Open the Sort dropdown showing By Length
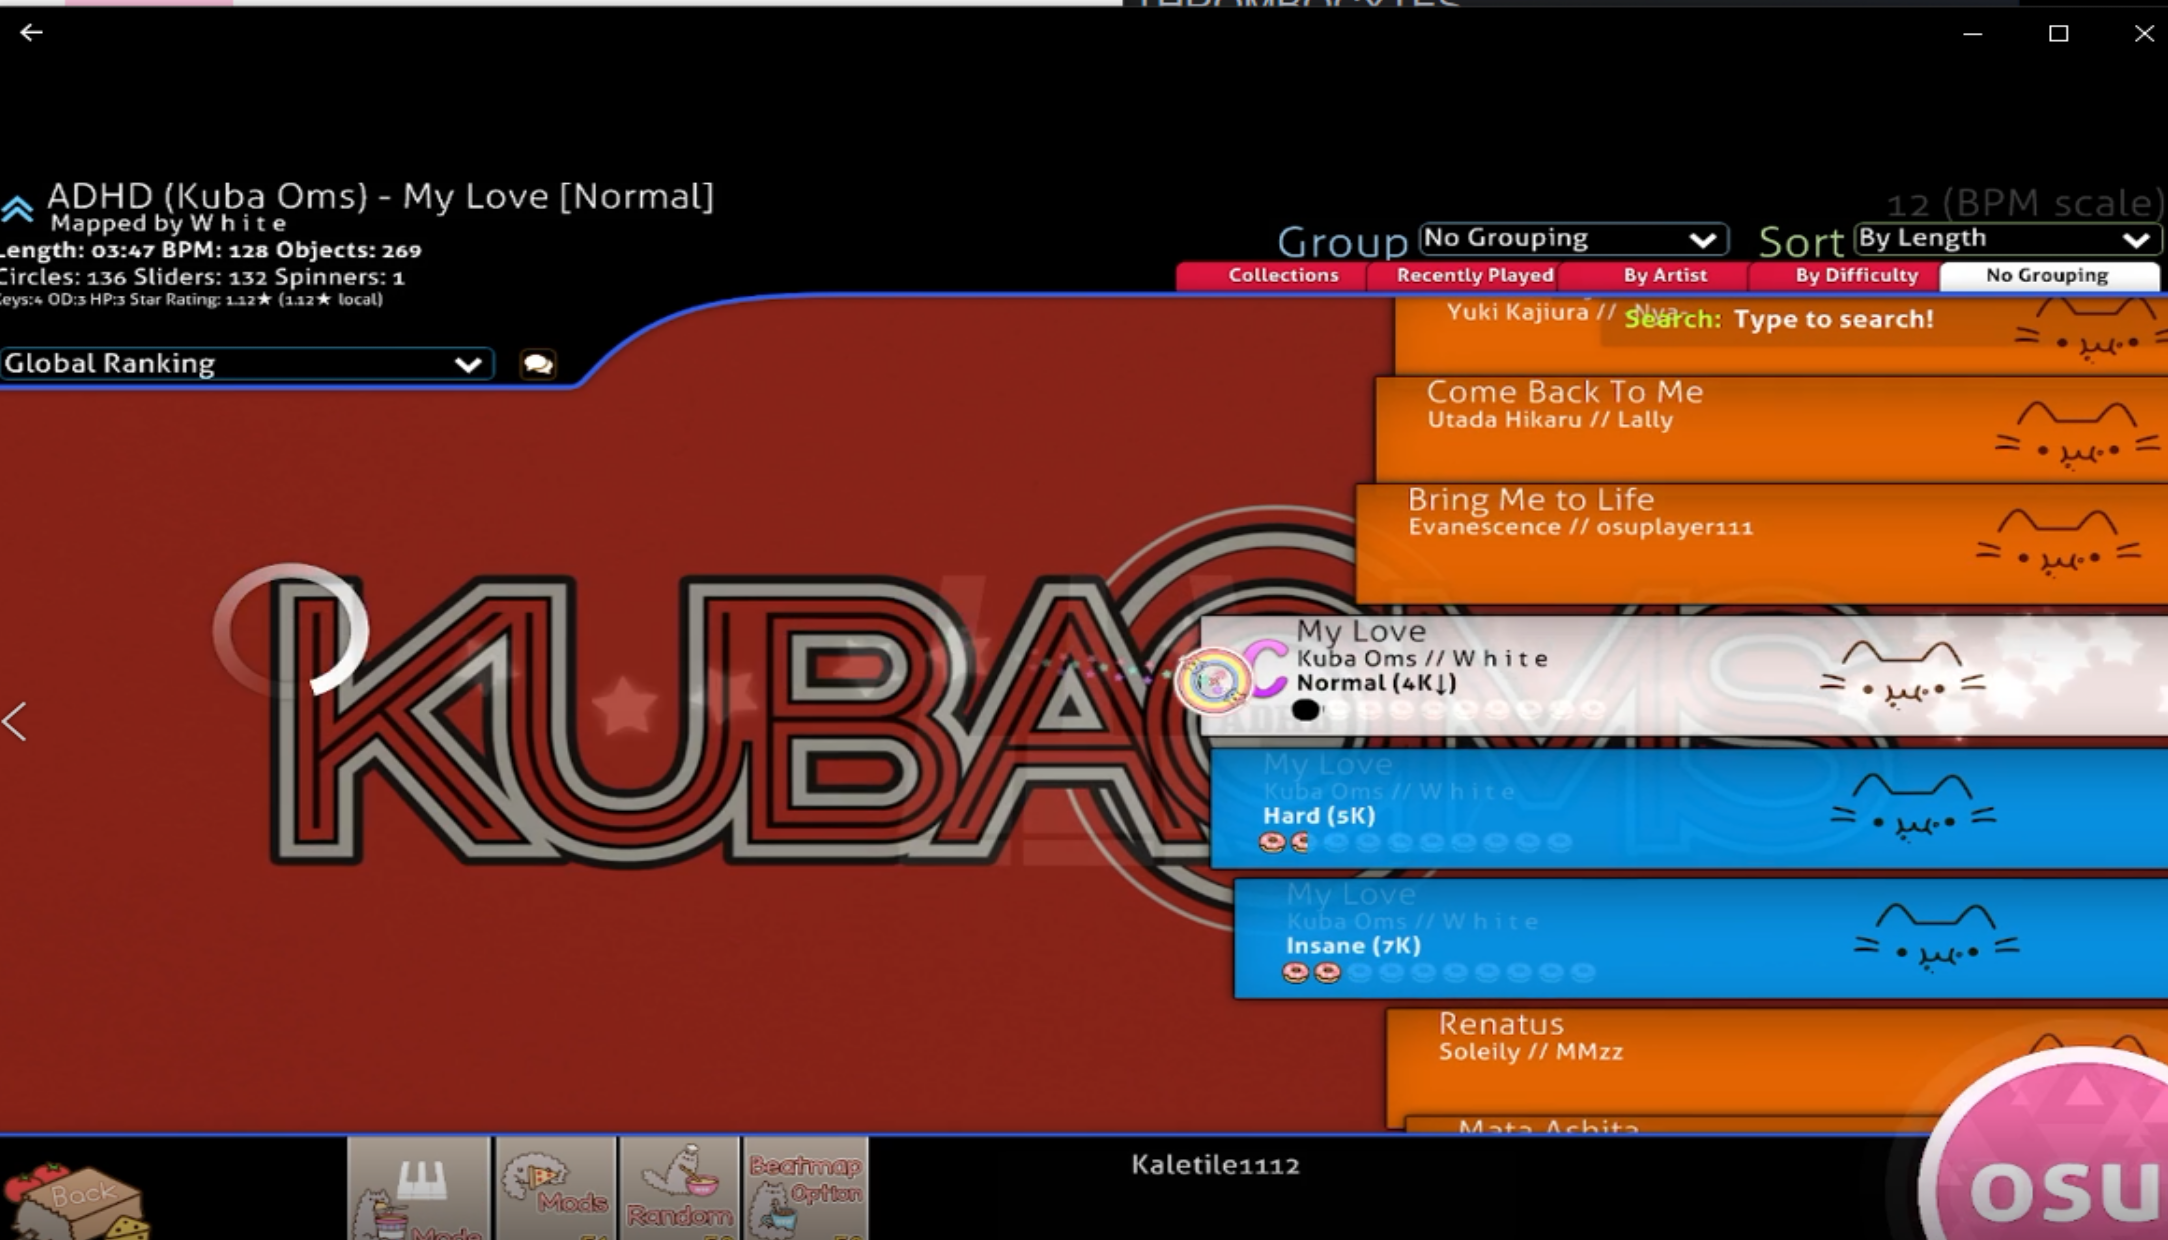 [2006, 238]
